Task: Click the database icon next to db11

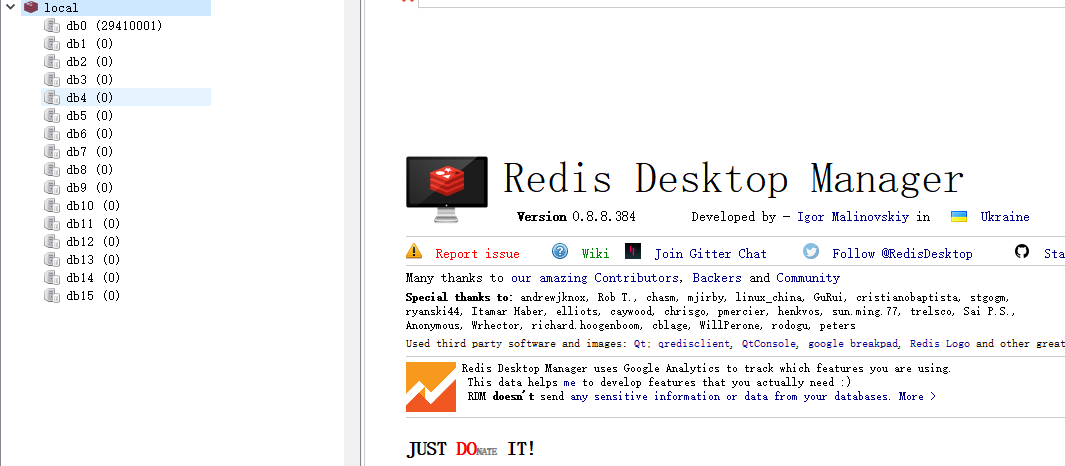Action: (x=52, y=223)
